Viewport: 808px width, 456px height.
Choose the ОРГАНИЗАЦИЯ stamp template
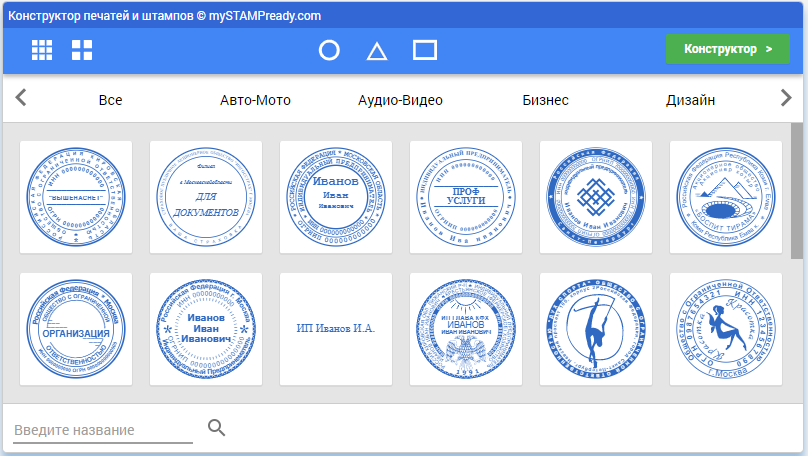(76, 329)
